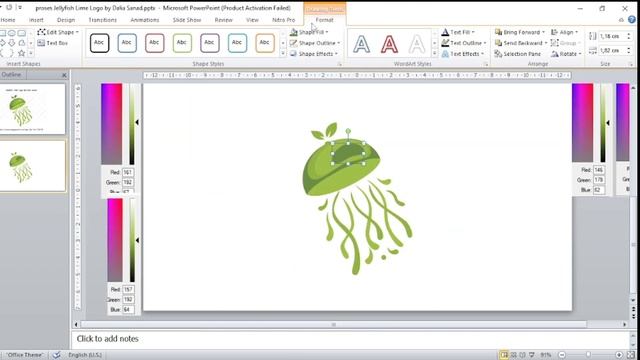Click to add notes area
640x360 pixels.
pyautogui.click(x=351, y=339)
